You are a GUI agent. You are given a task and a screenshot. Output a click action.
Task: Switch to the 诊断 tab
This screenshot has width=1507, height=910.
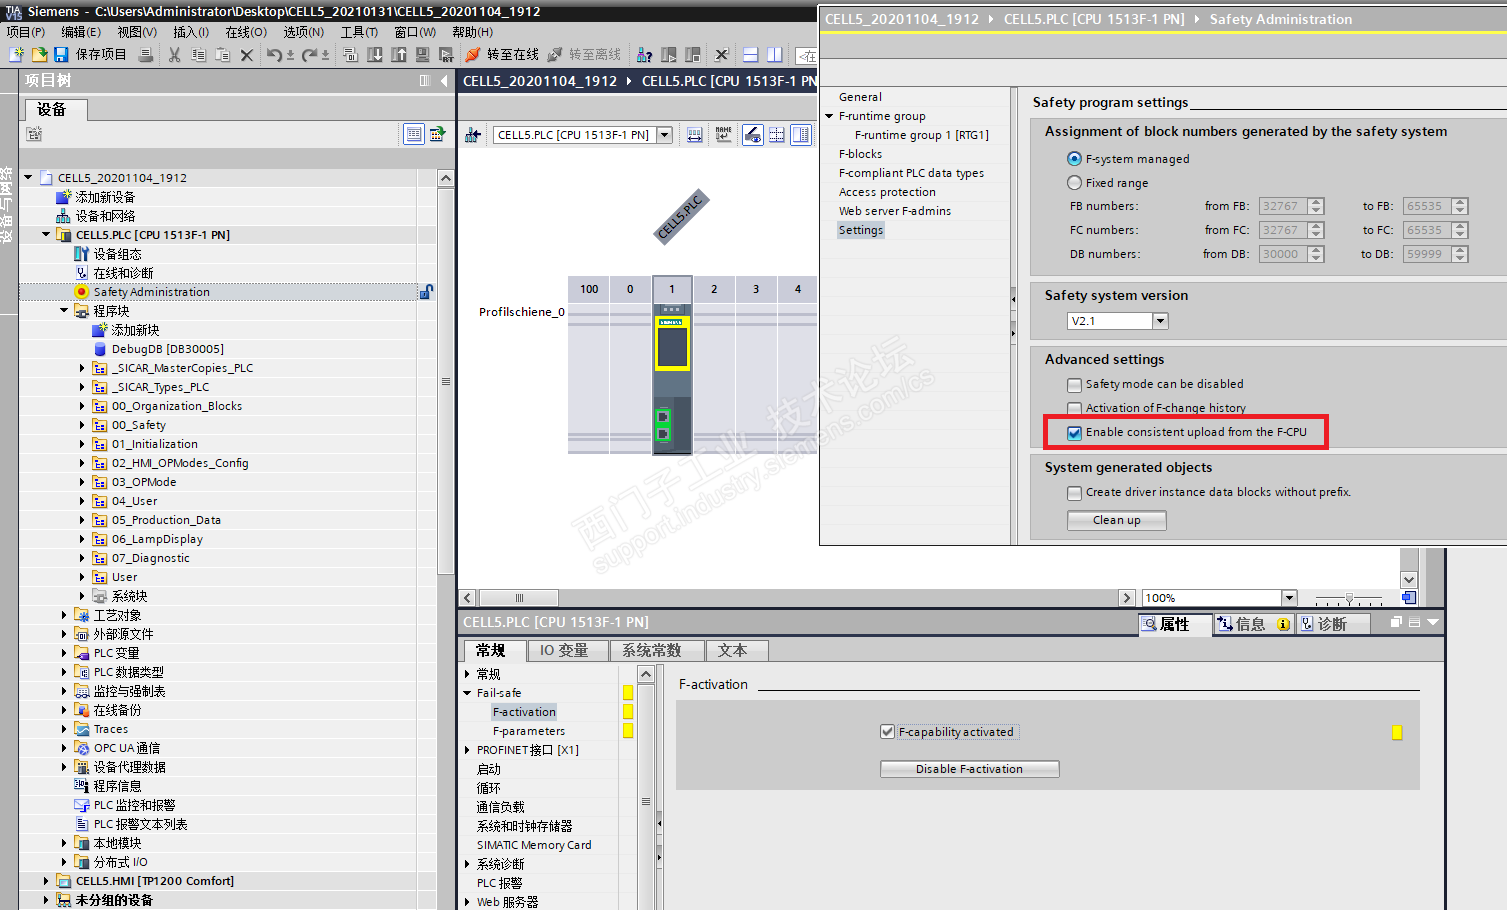tap(1333, 624)
